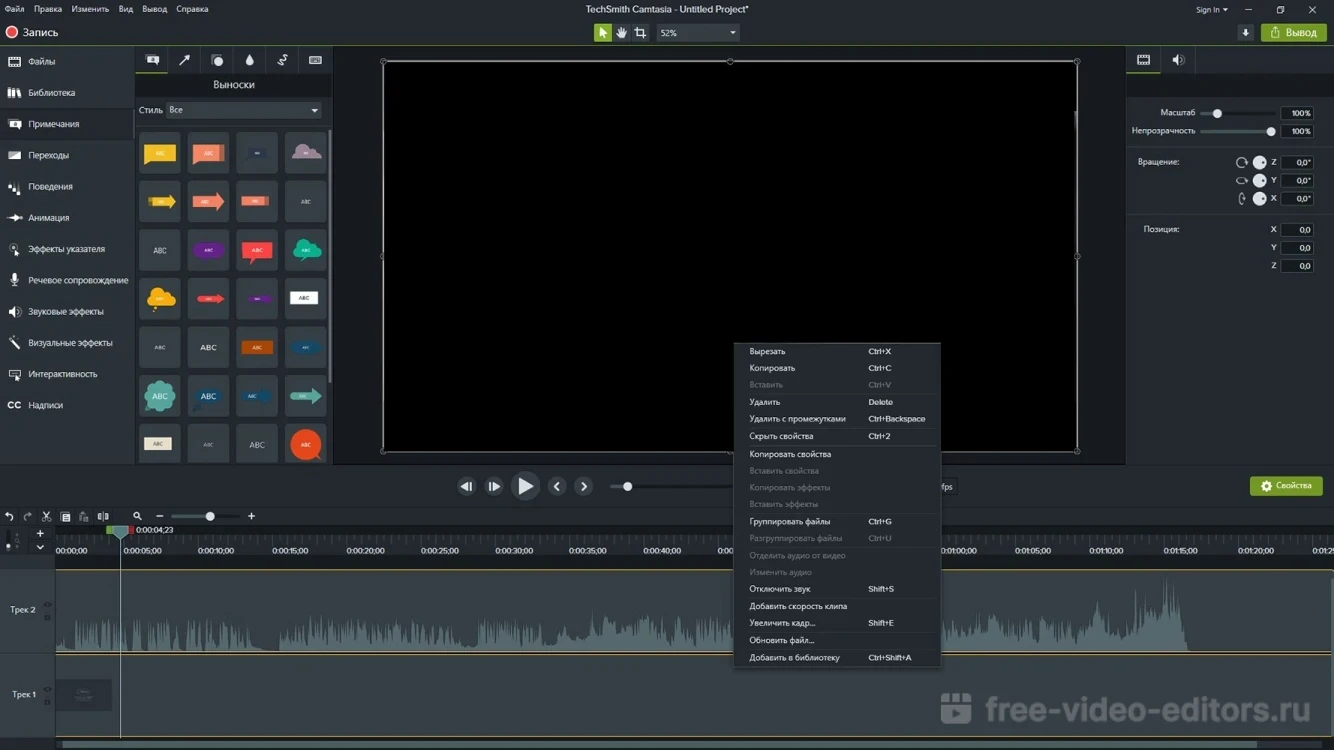The image size is (1334, 750).
Task: Switch to the Callouts speech-bubble tab
Action: pos(152,60)
